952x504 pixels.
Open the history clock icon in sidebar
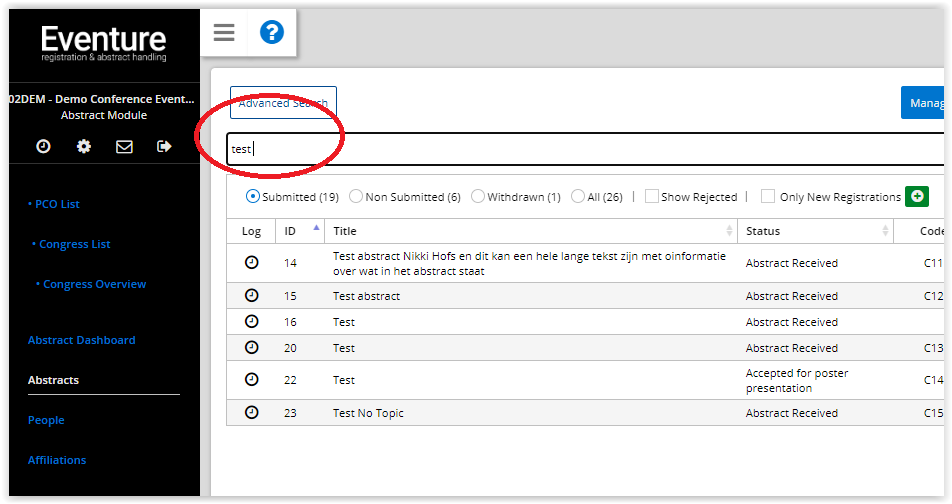pos(43,146)
